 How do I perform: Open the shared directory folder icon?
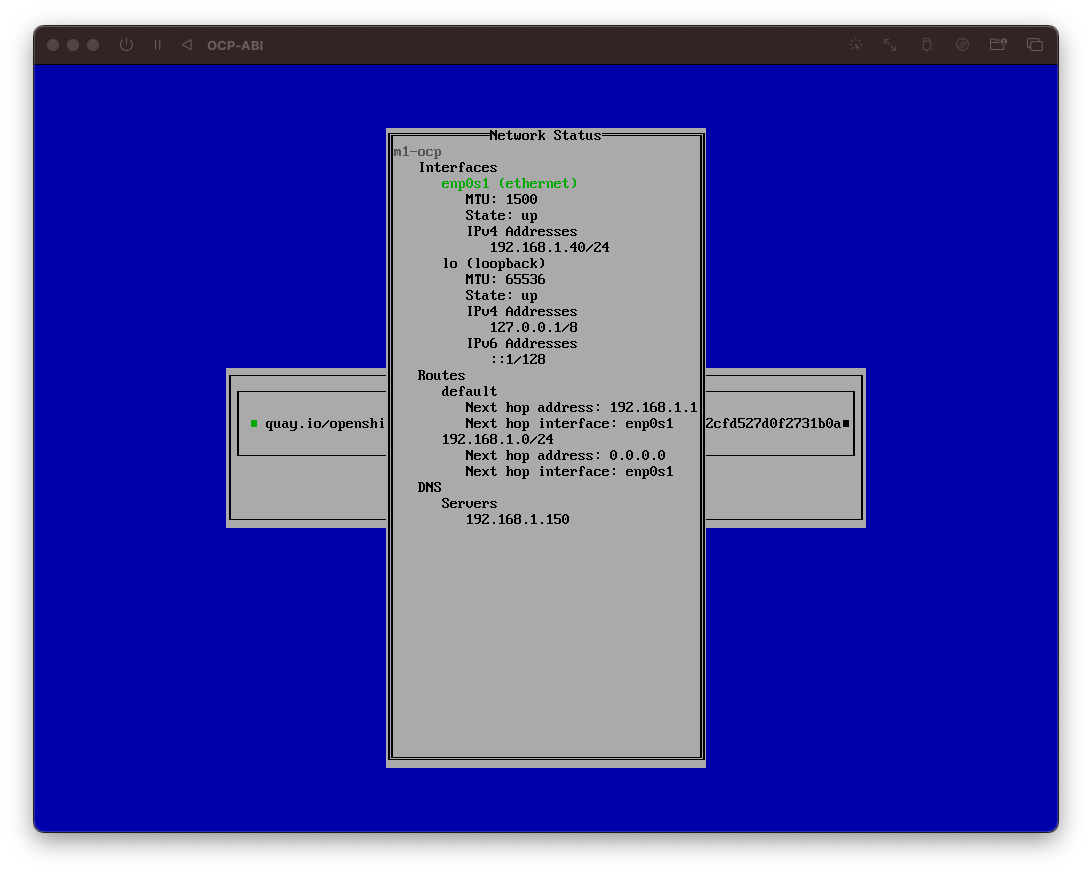point(998,45)
